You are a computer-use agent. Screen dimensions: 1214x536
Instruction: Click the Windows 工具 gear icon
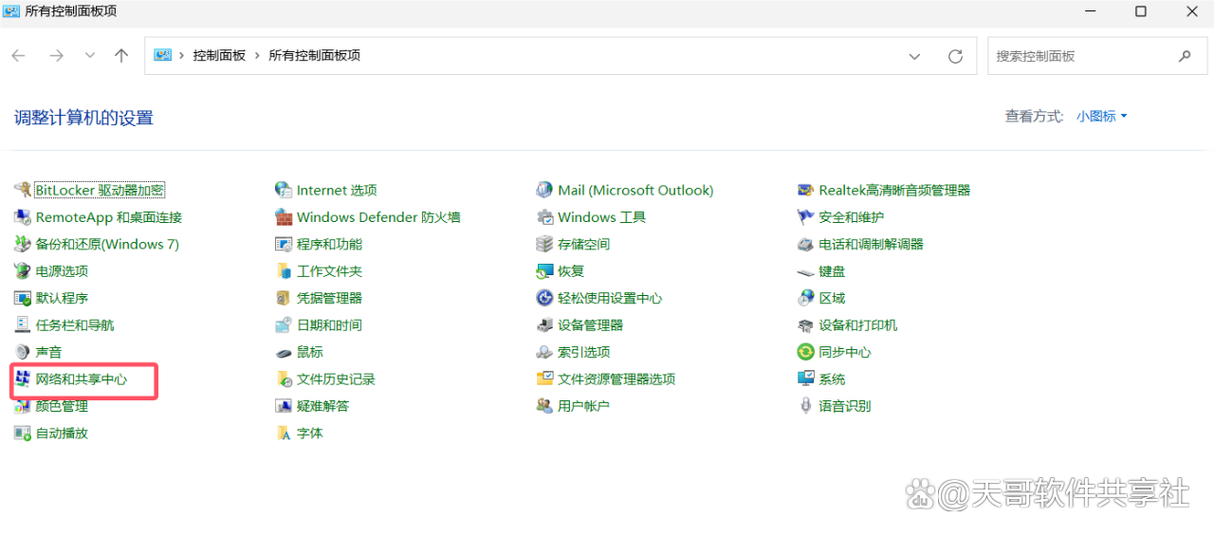544,217
